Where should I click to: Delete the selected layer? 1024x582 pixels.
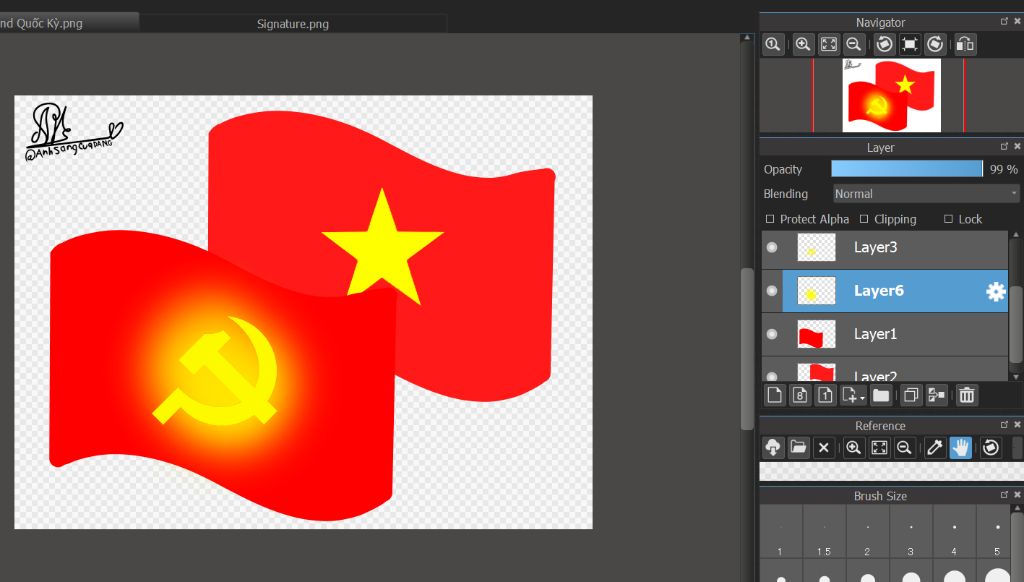(967, 395)
